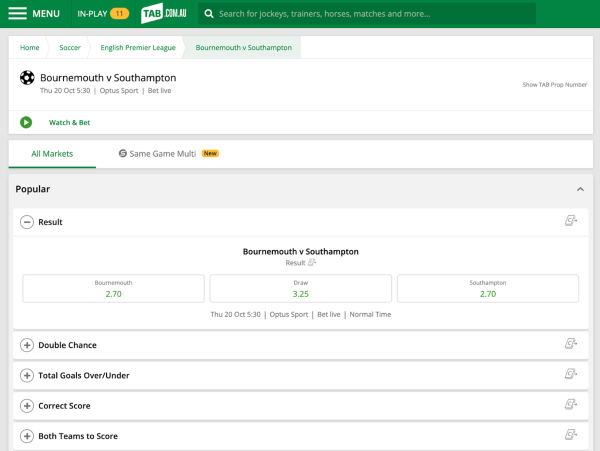This screenshot has height=451, width=600.
Task: Expand the Double Chance market
Action: [27, 345]
